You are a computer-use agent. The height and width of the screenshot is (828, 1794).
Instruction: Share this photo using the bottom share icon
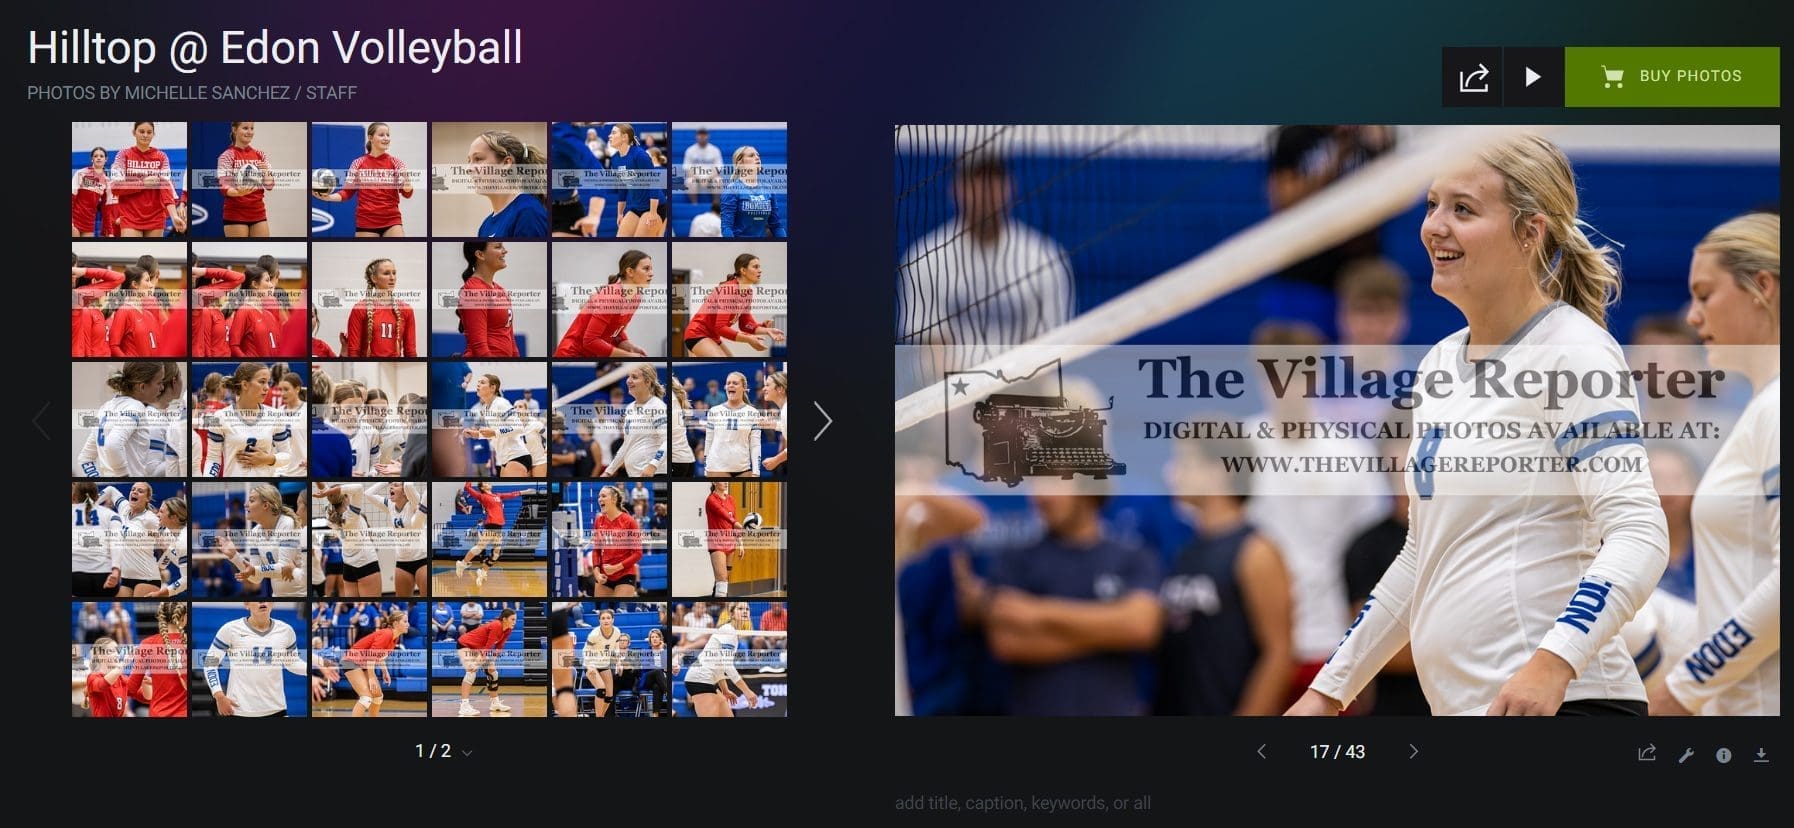1646,754
